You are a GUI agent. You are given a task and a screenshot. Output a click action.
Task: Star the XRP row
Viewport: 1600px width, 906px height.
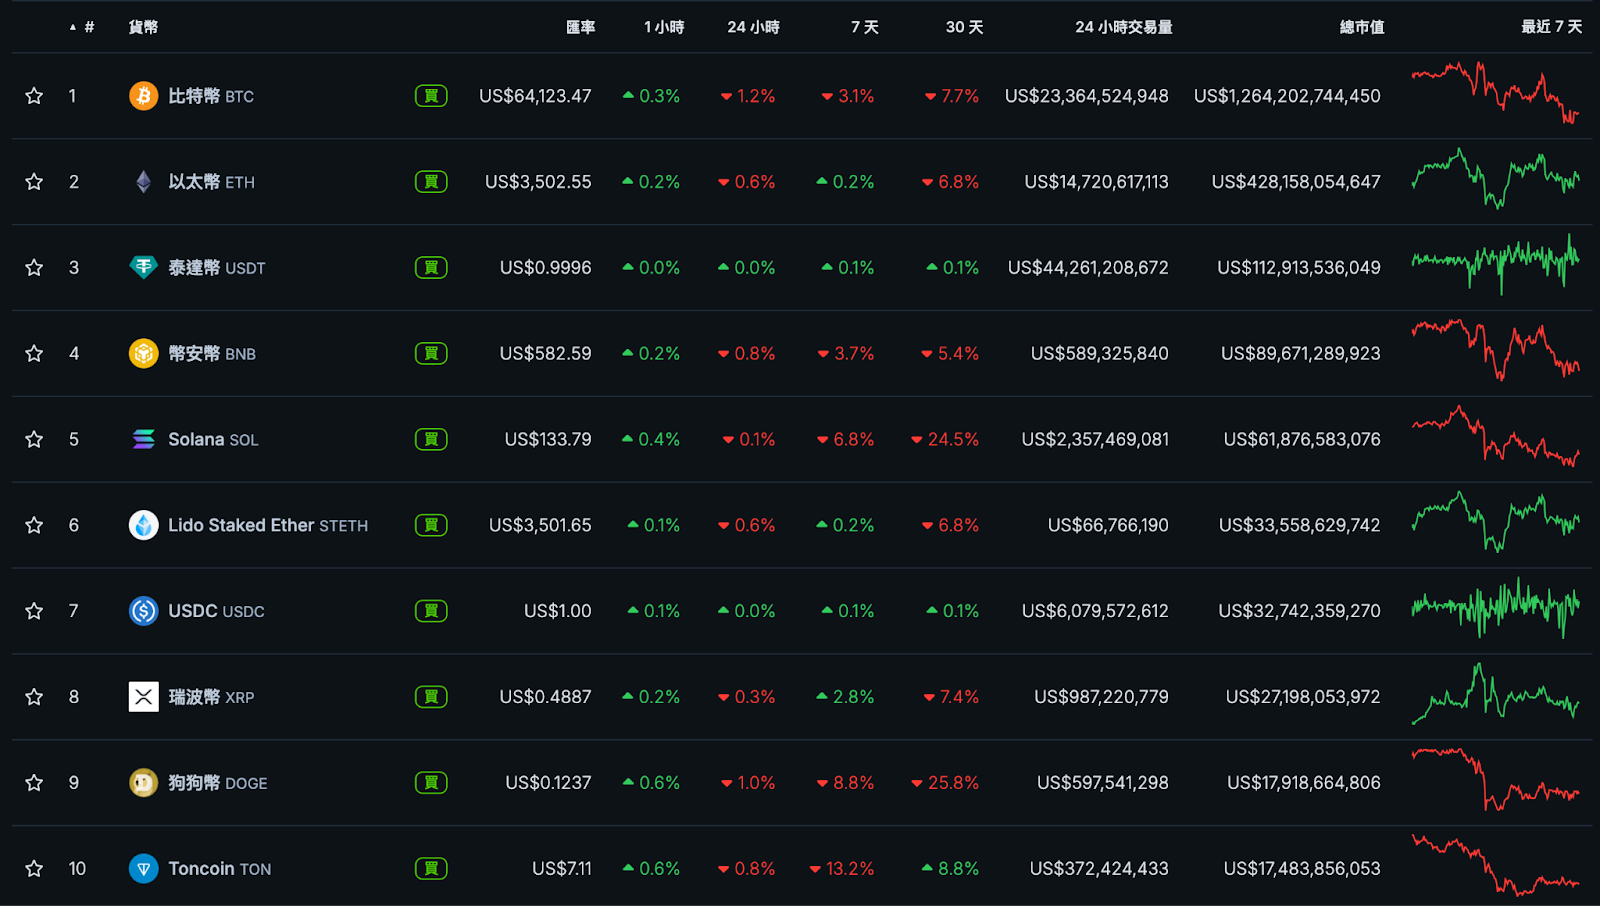34,697
